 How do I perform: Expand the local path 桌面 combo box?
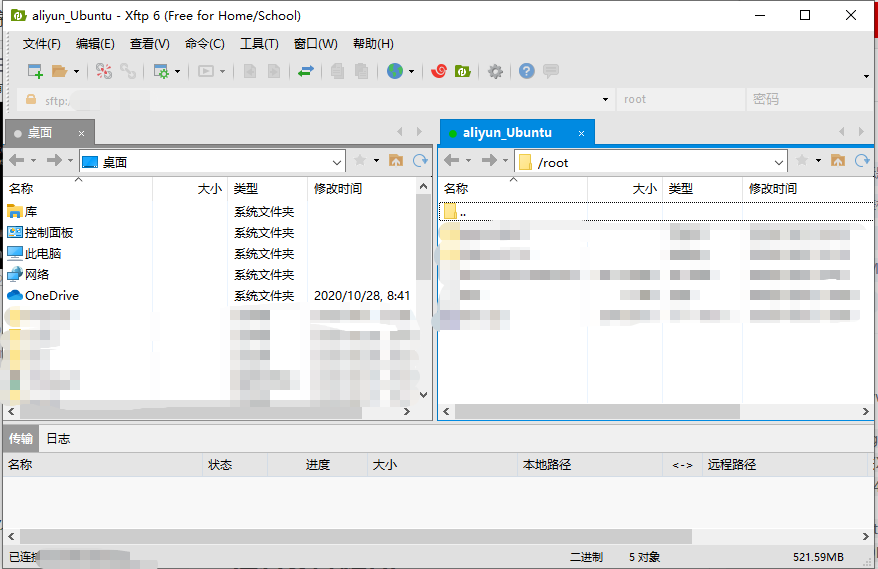[x=337, y=162]
